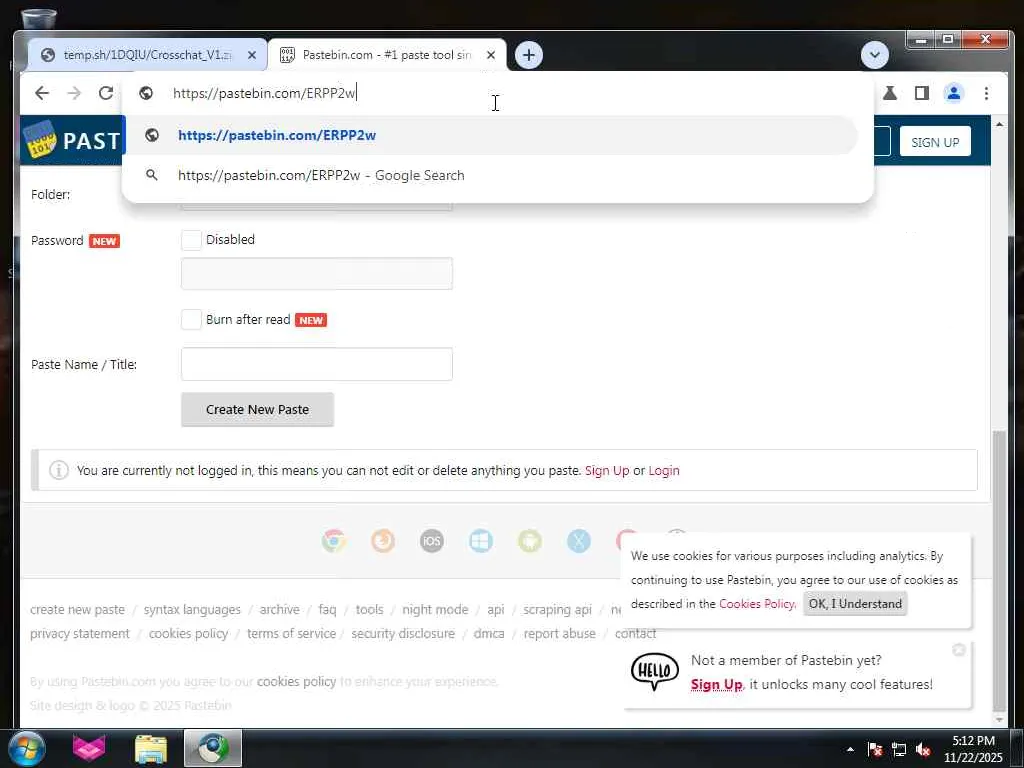Click the password input field
The height and width of the screenshot is (768, 1024).
pos(317,274)
